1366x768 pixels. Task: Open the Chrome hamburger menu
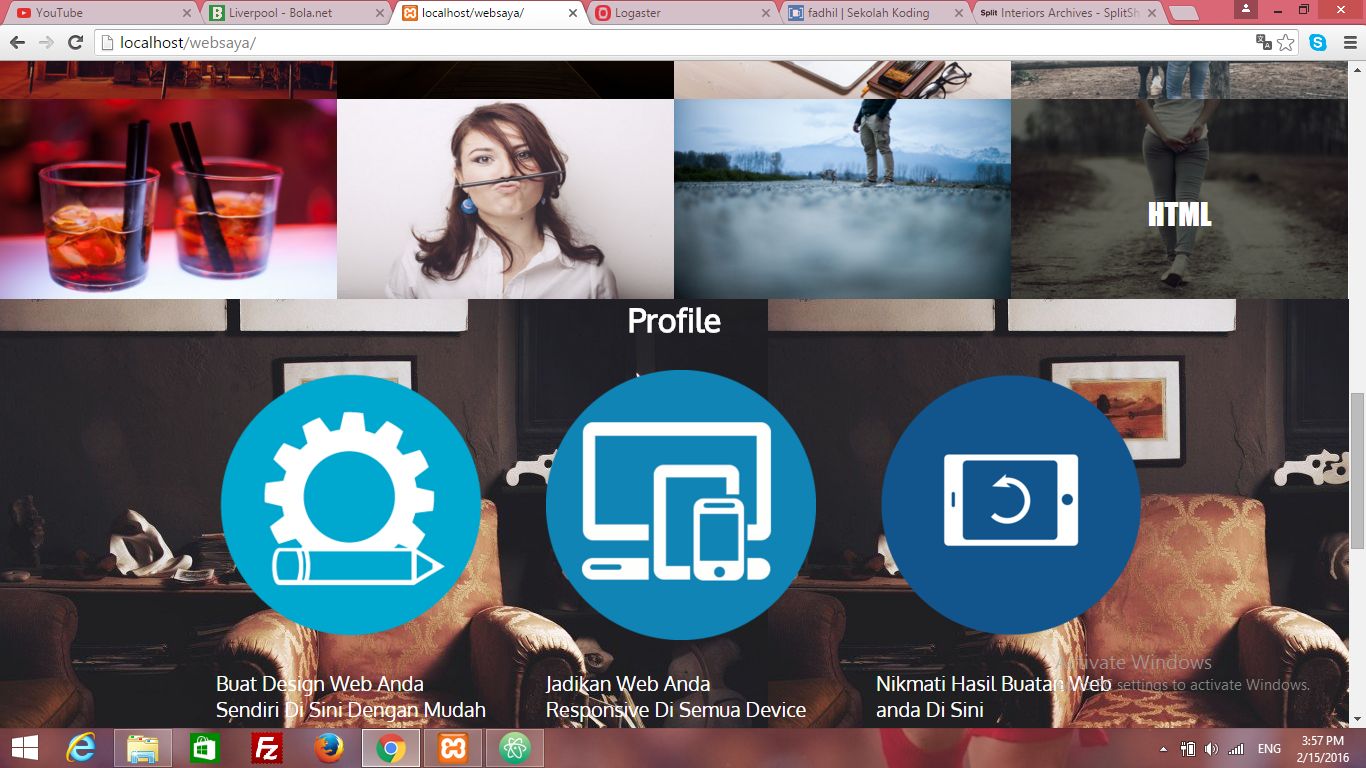pyautogui.click(x=1349, y=43)
